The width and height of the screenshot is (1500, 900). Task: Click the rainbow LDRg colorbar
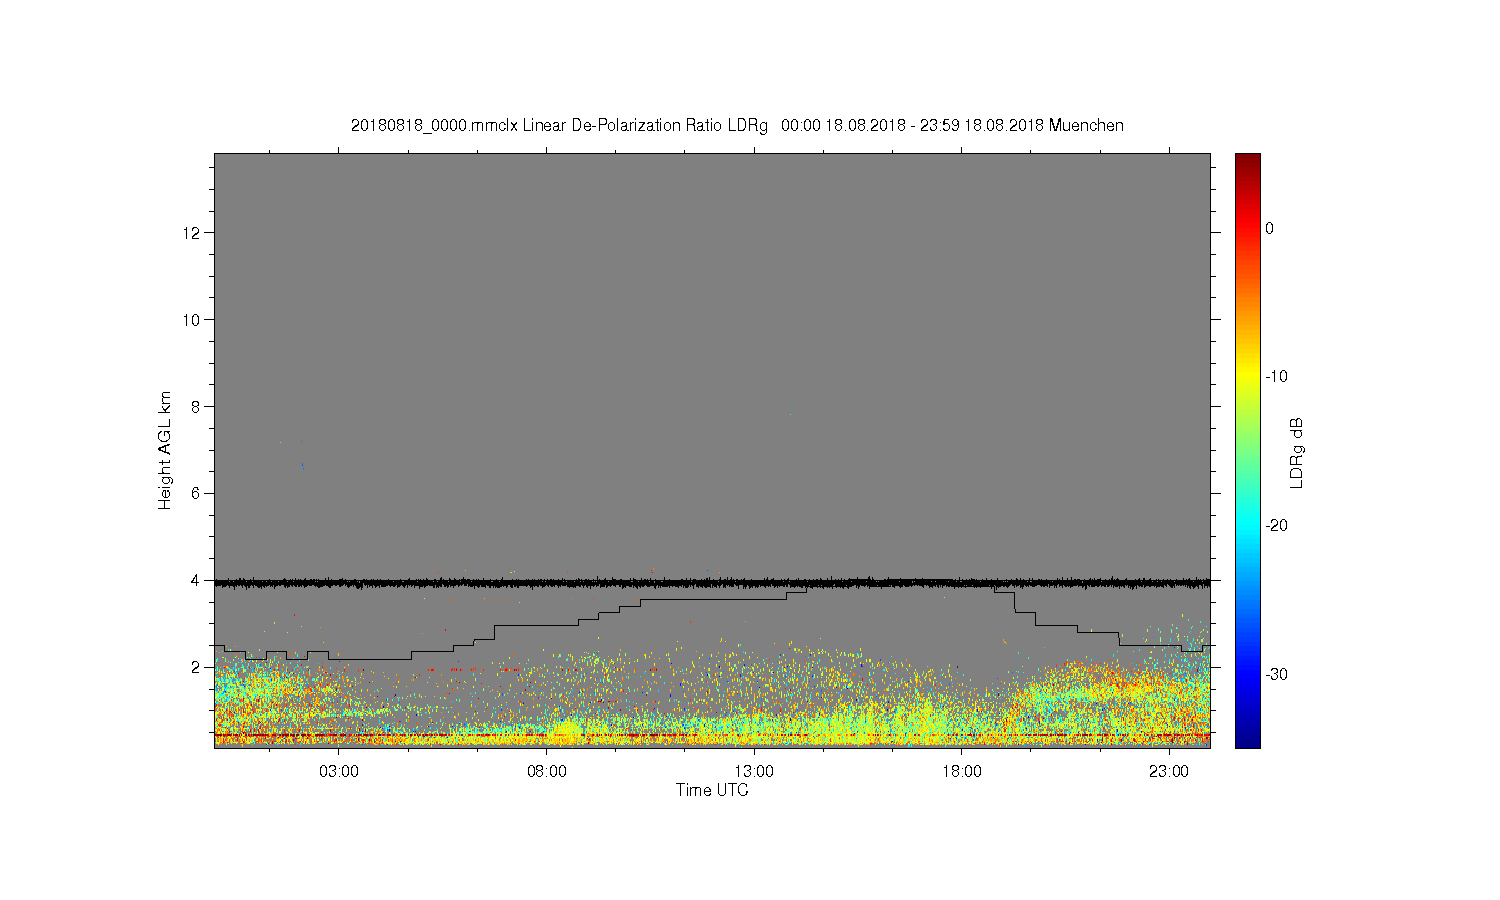click(1248, 450)
